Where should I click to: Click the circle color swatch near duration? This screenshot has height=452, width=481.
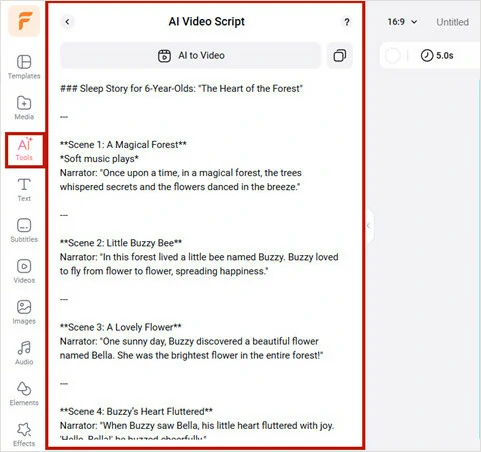pyautogui.click(x=393, y=55)
